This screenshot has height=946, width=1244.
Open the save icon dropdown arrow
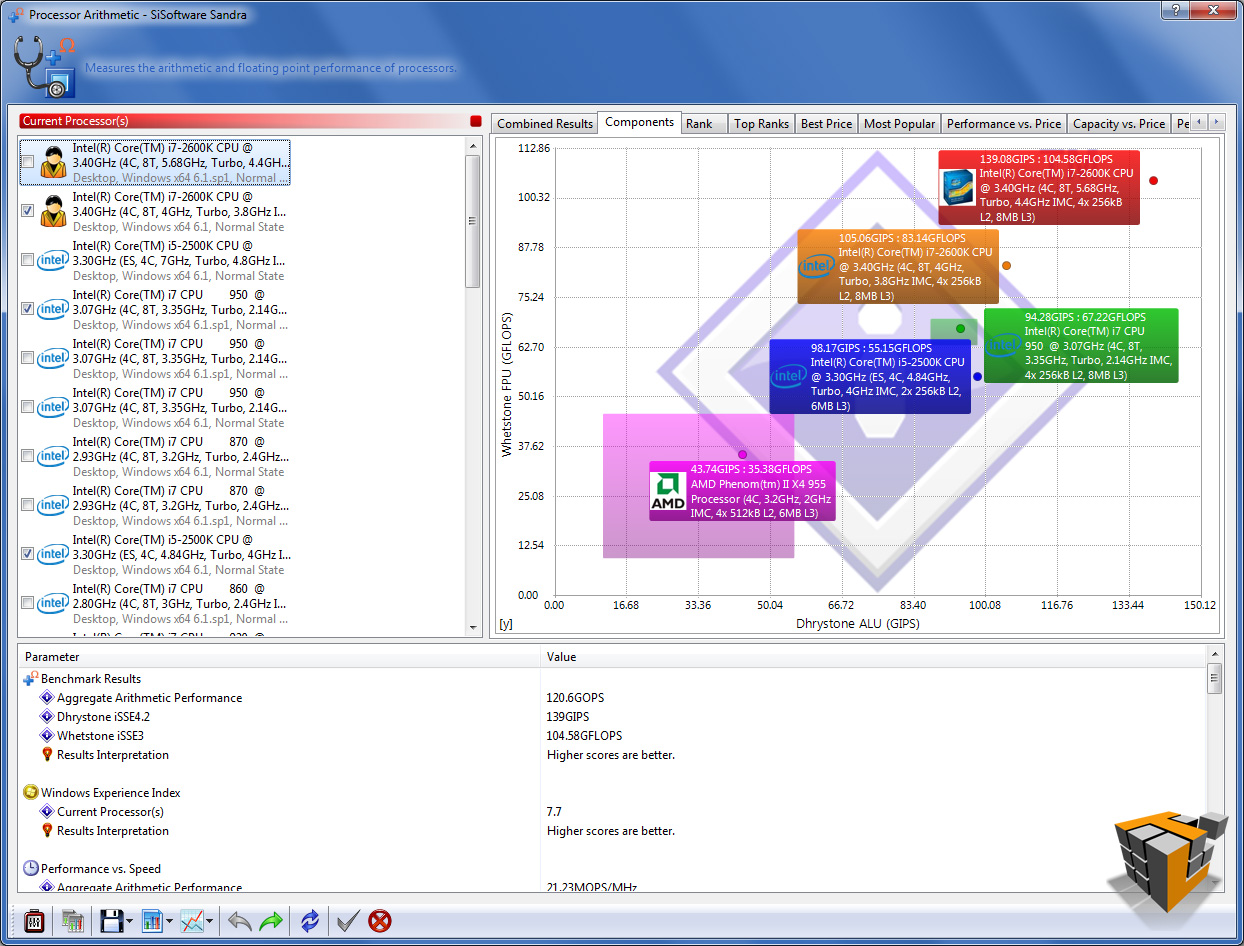(x=130, y=922)
